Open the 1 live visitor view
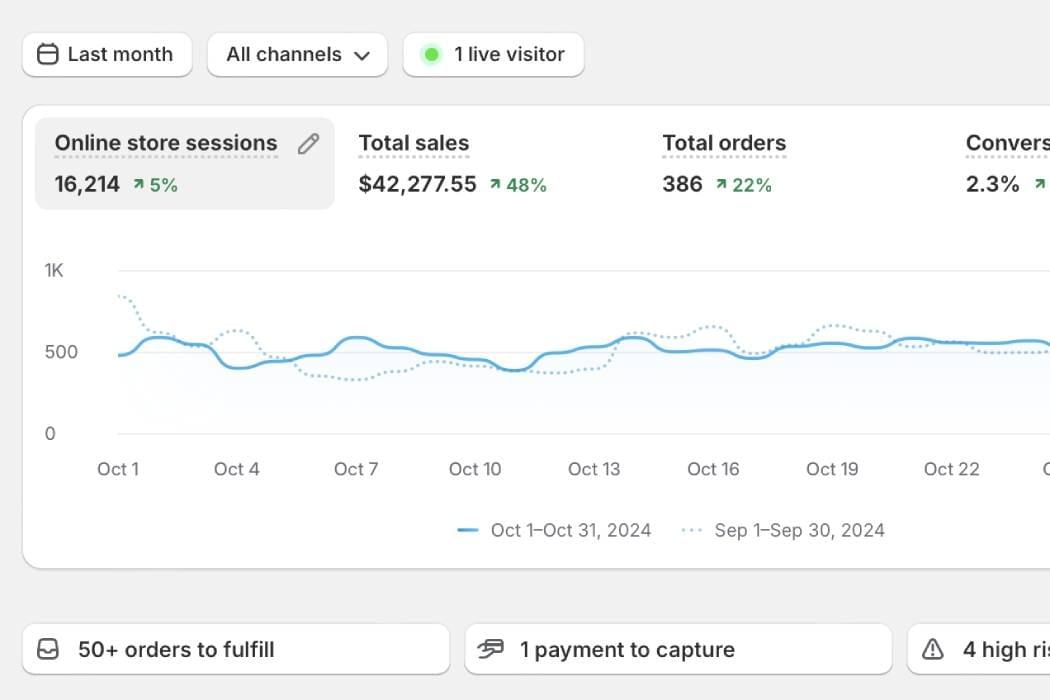1050x700 pixels. (493, 55)
